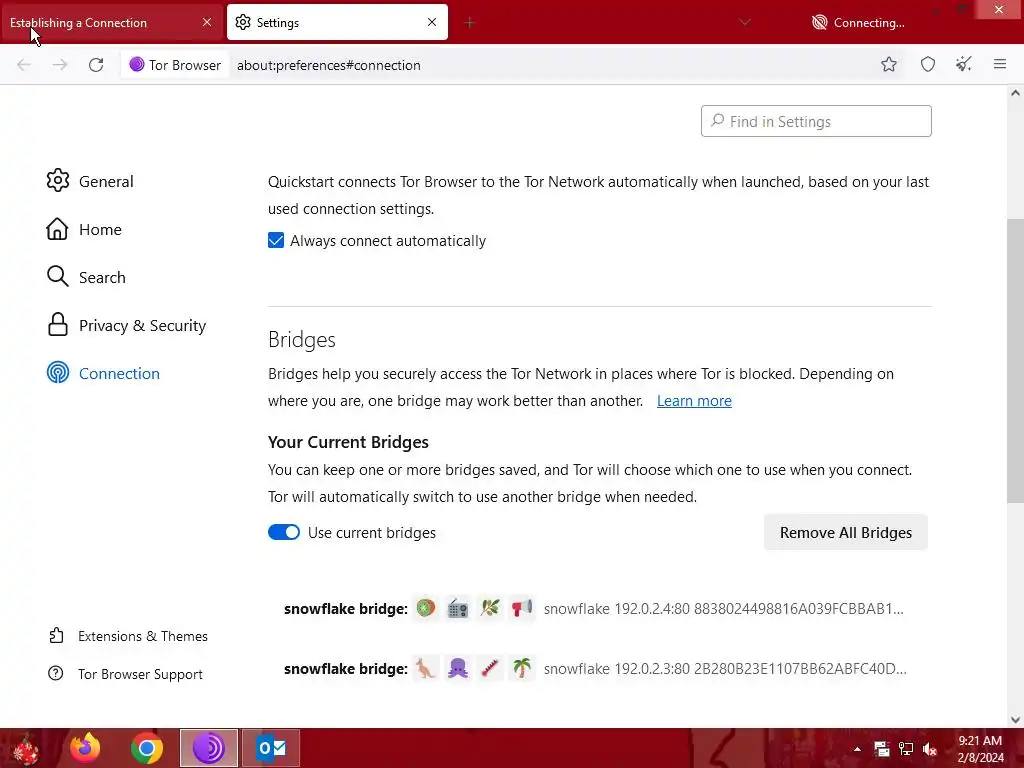Close the Establishing a Connection tab
1024x768 pixels.
206,22
